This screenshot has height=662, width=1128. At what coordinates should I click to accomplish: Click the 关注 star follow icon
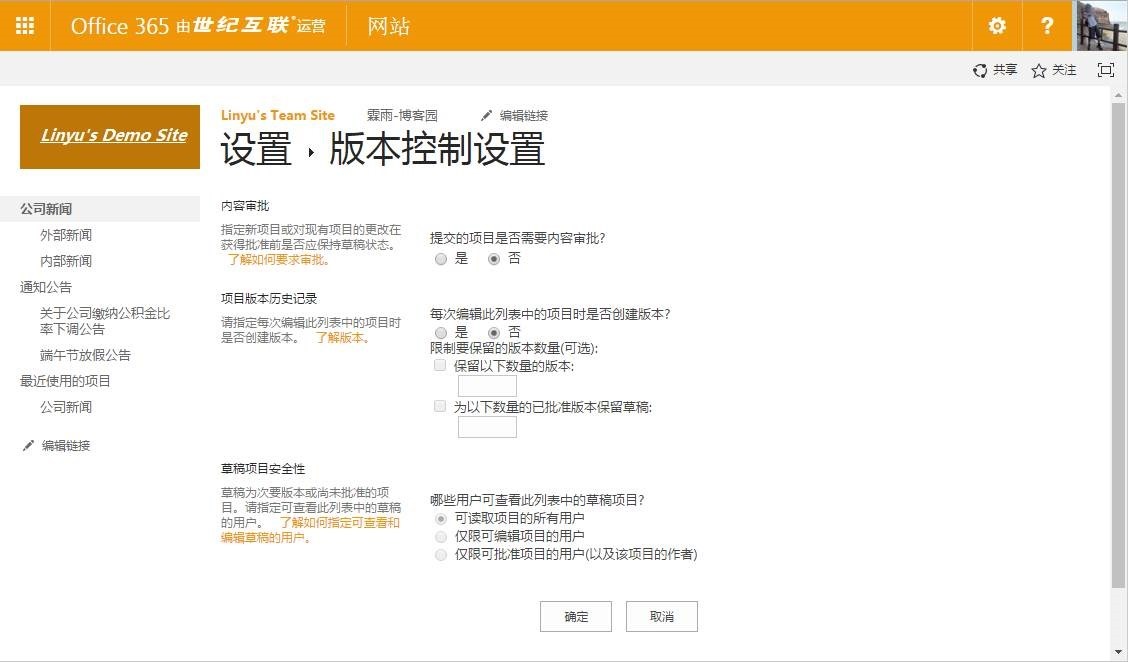point(1039,70)
